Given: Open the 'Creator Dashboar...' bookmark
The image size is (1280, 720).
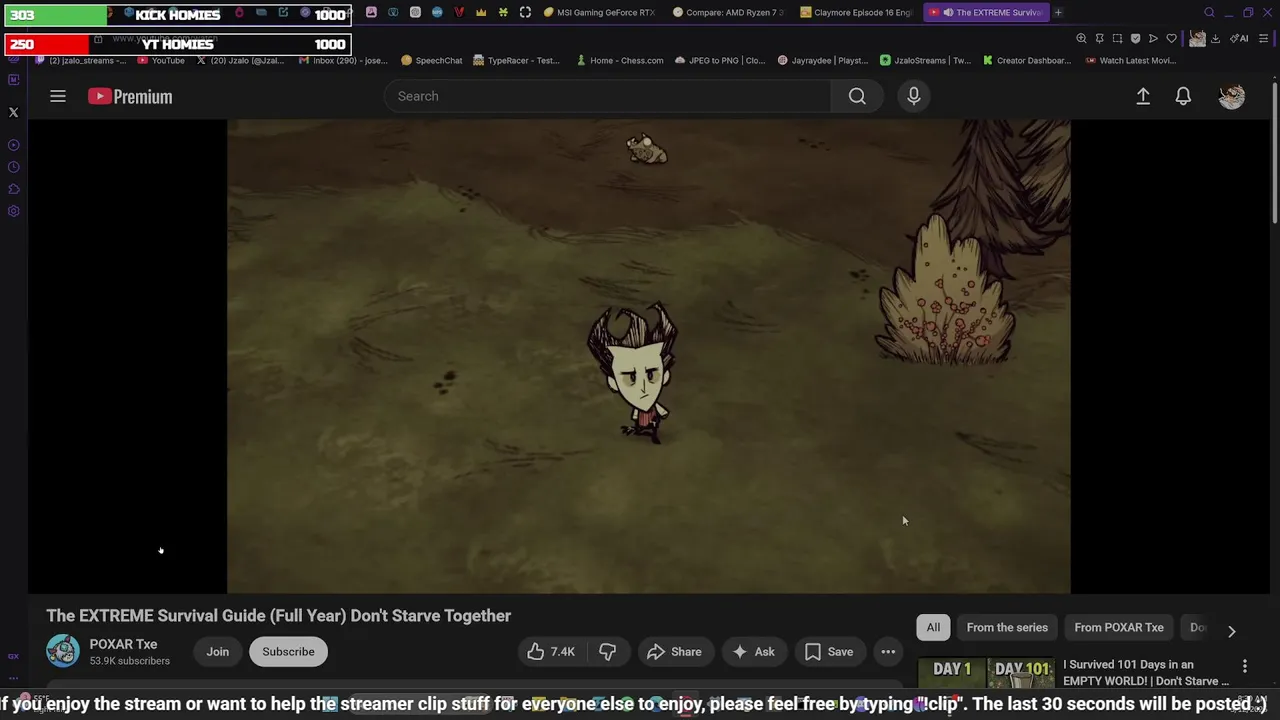Looking at the screenshot, I should tap(1027, 60).
